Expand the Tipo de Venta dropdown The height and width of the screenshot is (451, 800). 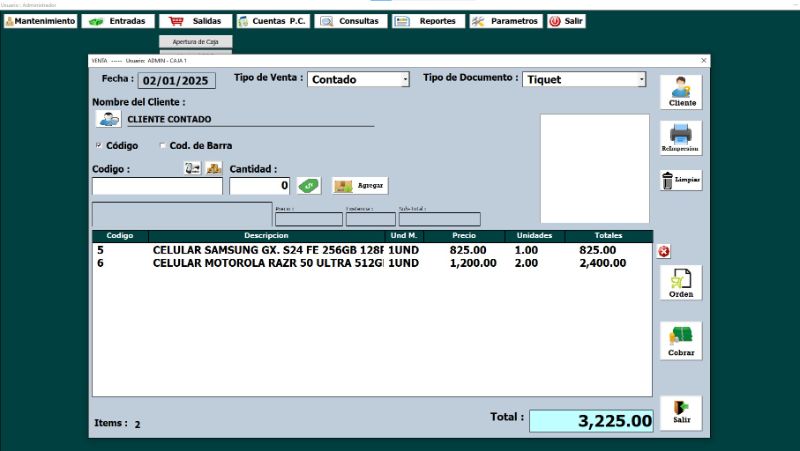pyautogui.click(x=405, y=80)
